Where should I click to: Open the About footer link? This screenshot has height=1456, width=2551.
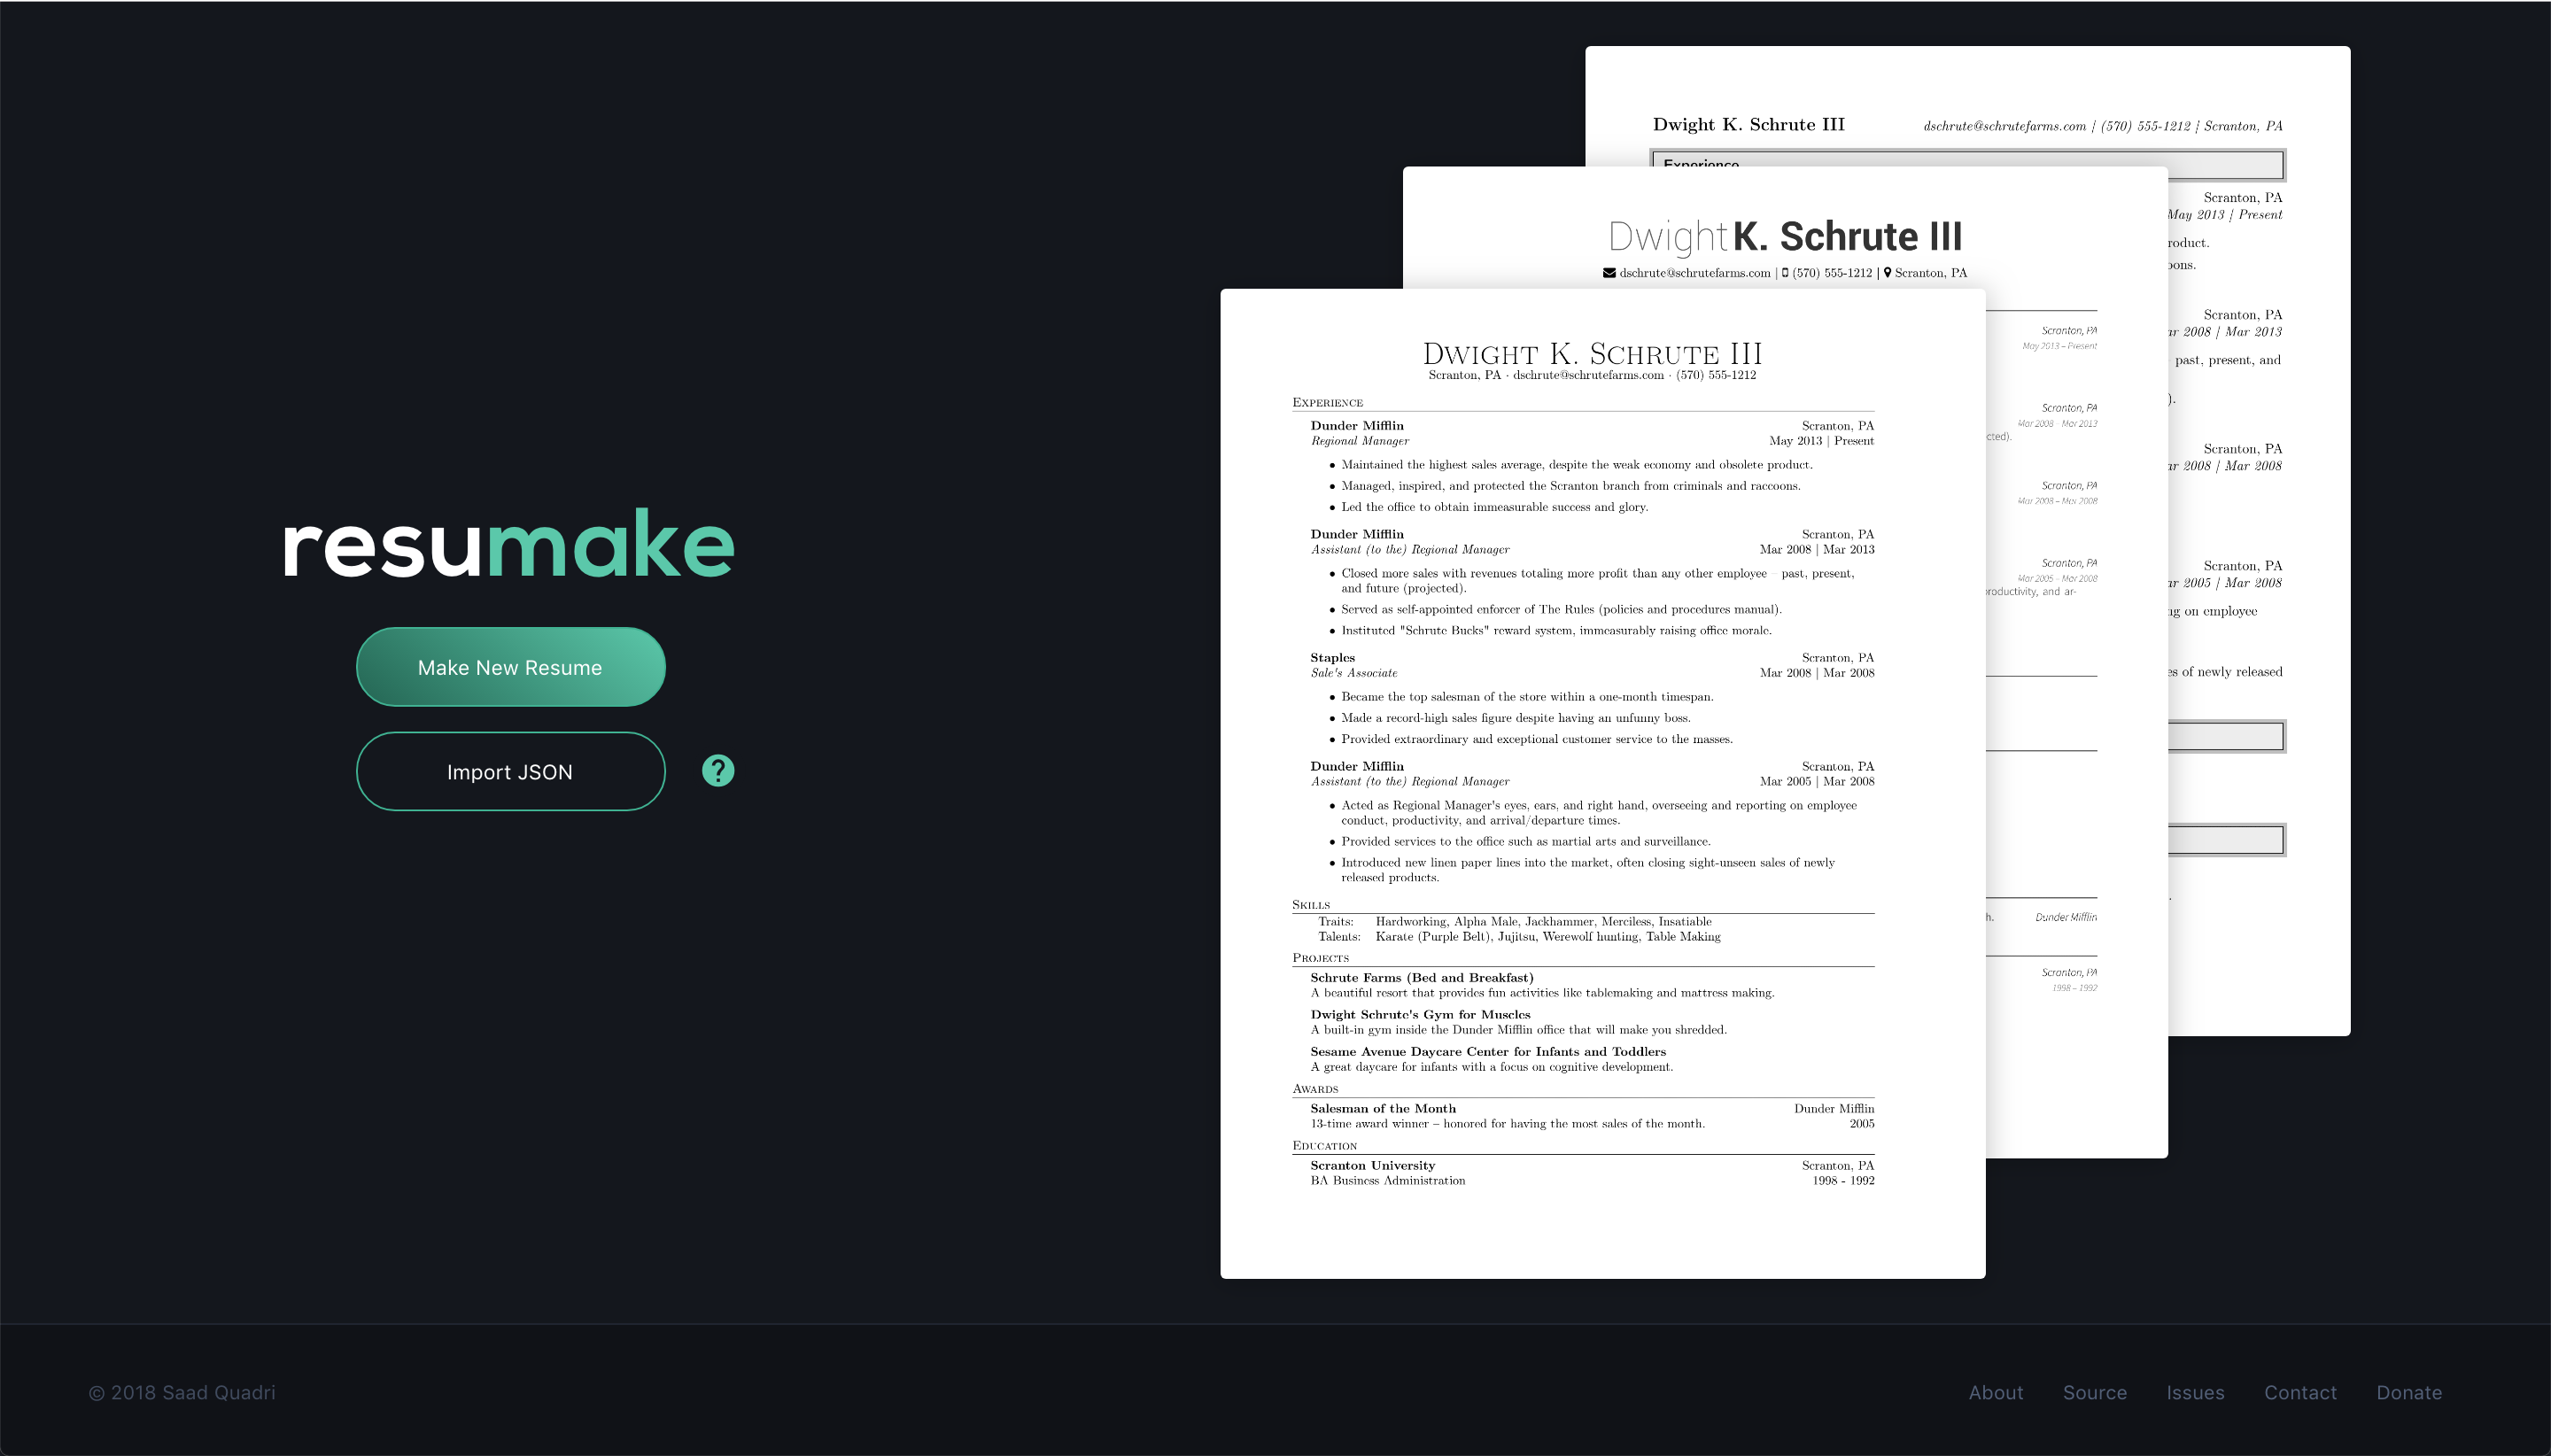1995,1392
